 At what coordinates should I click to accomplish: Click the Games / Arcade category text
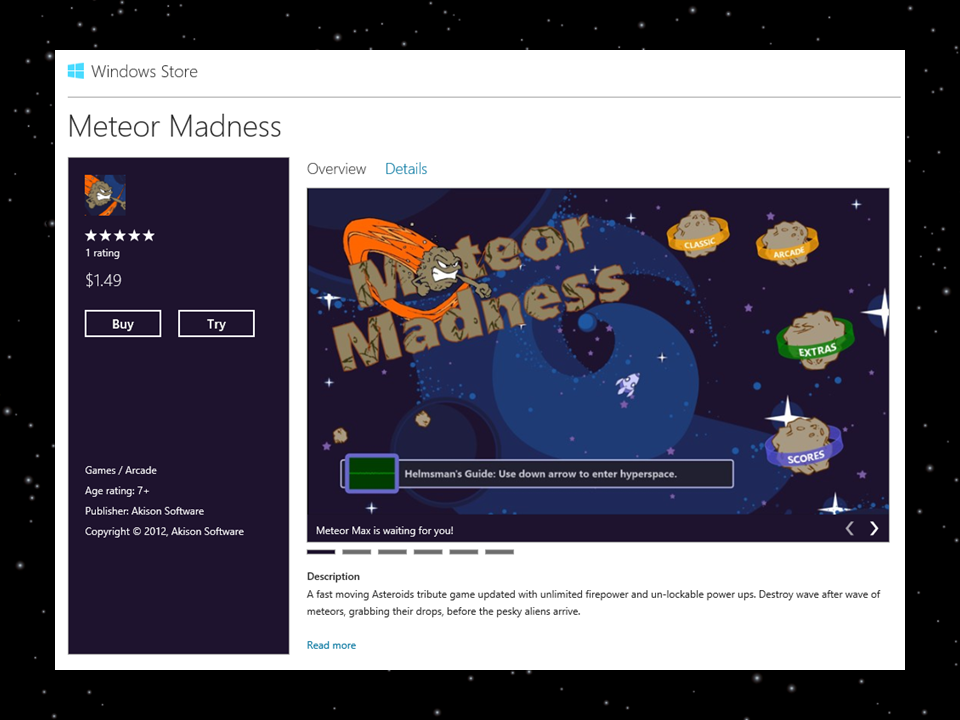pos(121,470)
